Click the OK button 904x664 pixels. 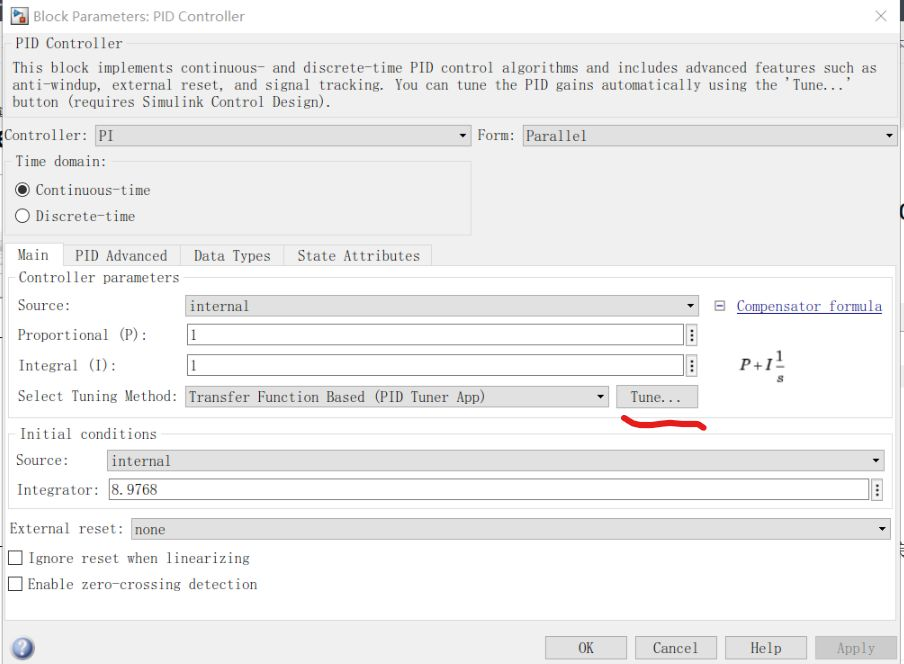pyautogui.click(x=586, y=648)
